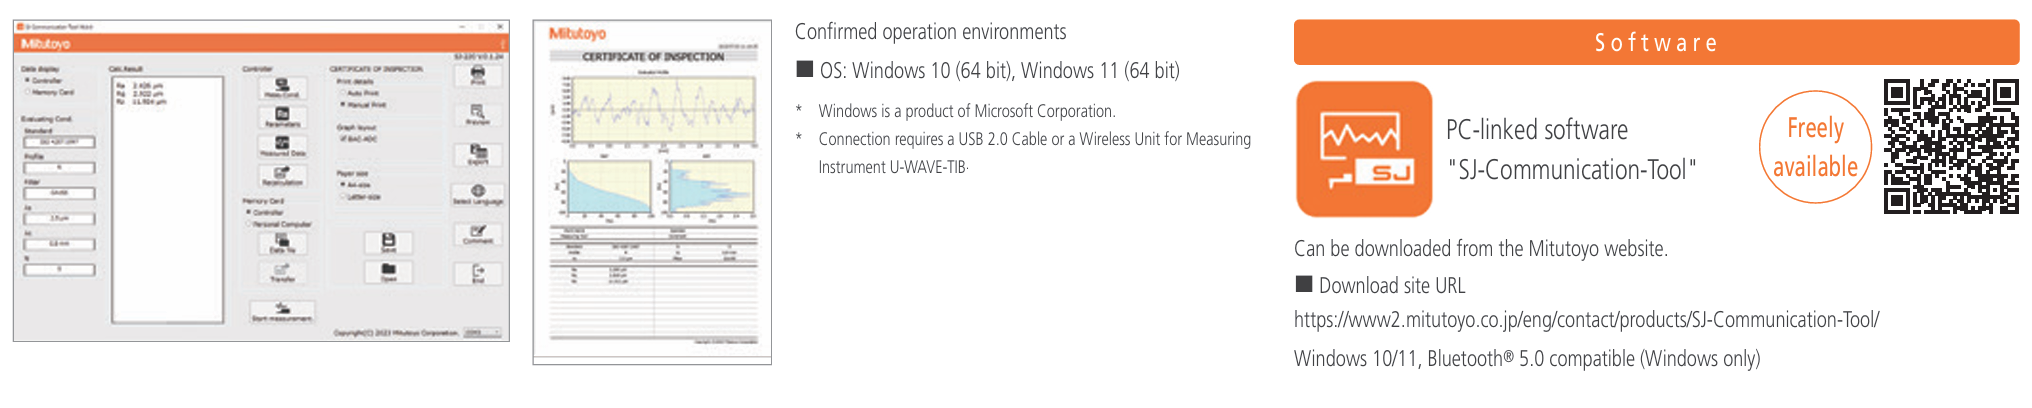Open the zoom dropdown beside the copyright

[483, 332]
